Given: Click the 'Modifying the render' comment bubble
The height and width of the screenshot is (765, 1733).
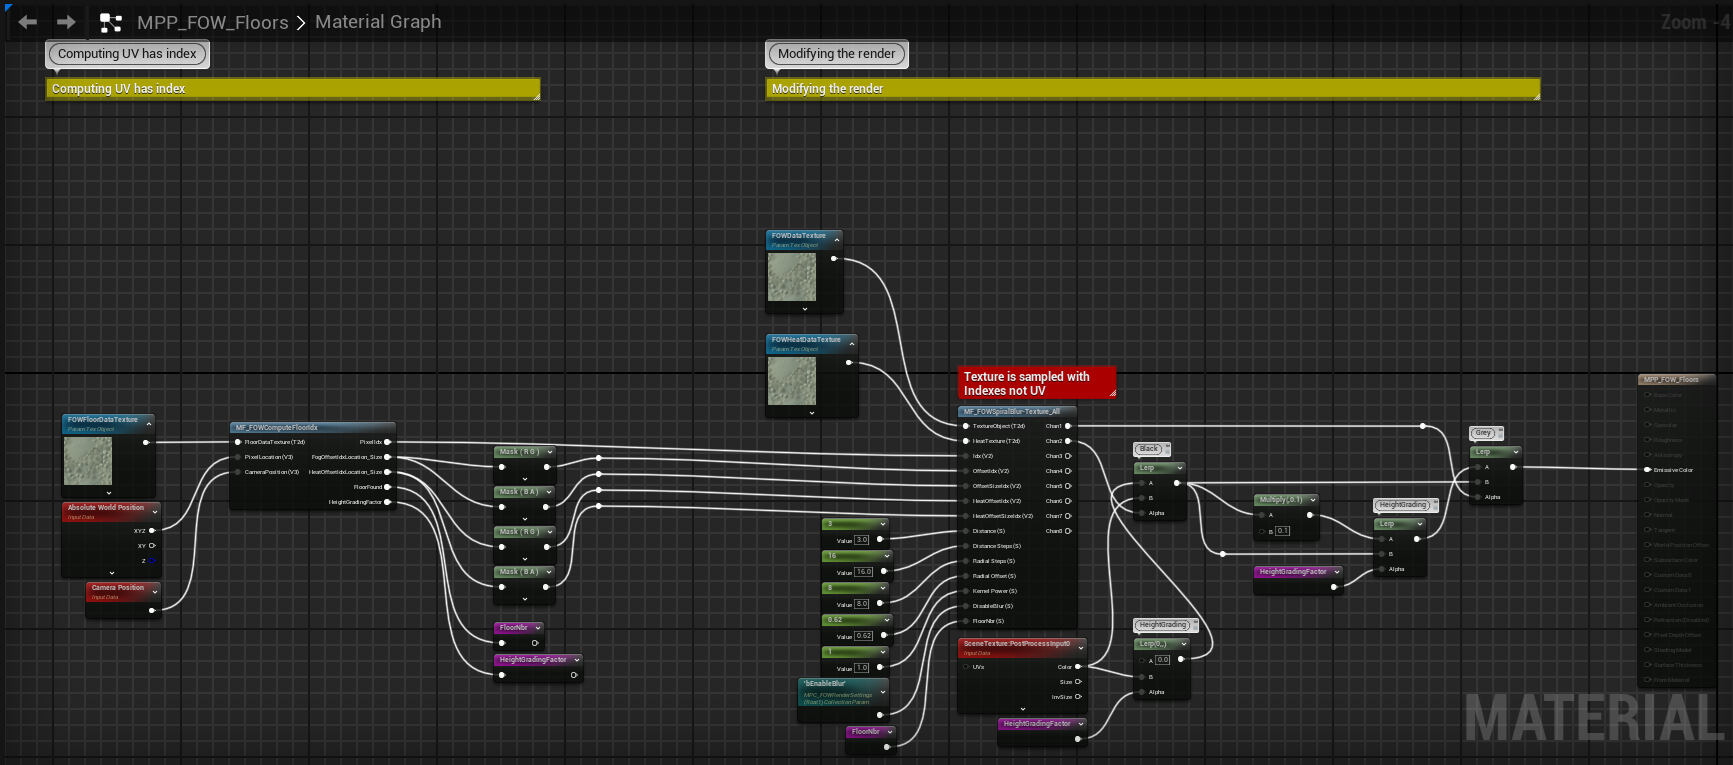Looking at the screenshot, I should 837,54.
